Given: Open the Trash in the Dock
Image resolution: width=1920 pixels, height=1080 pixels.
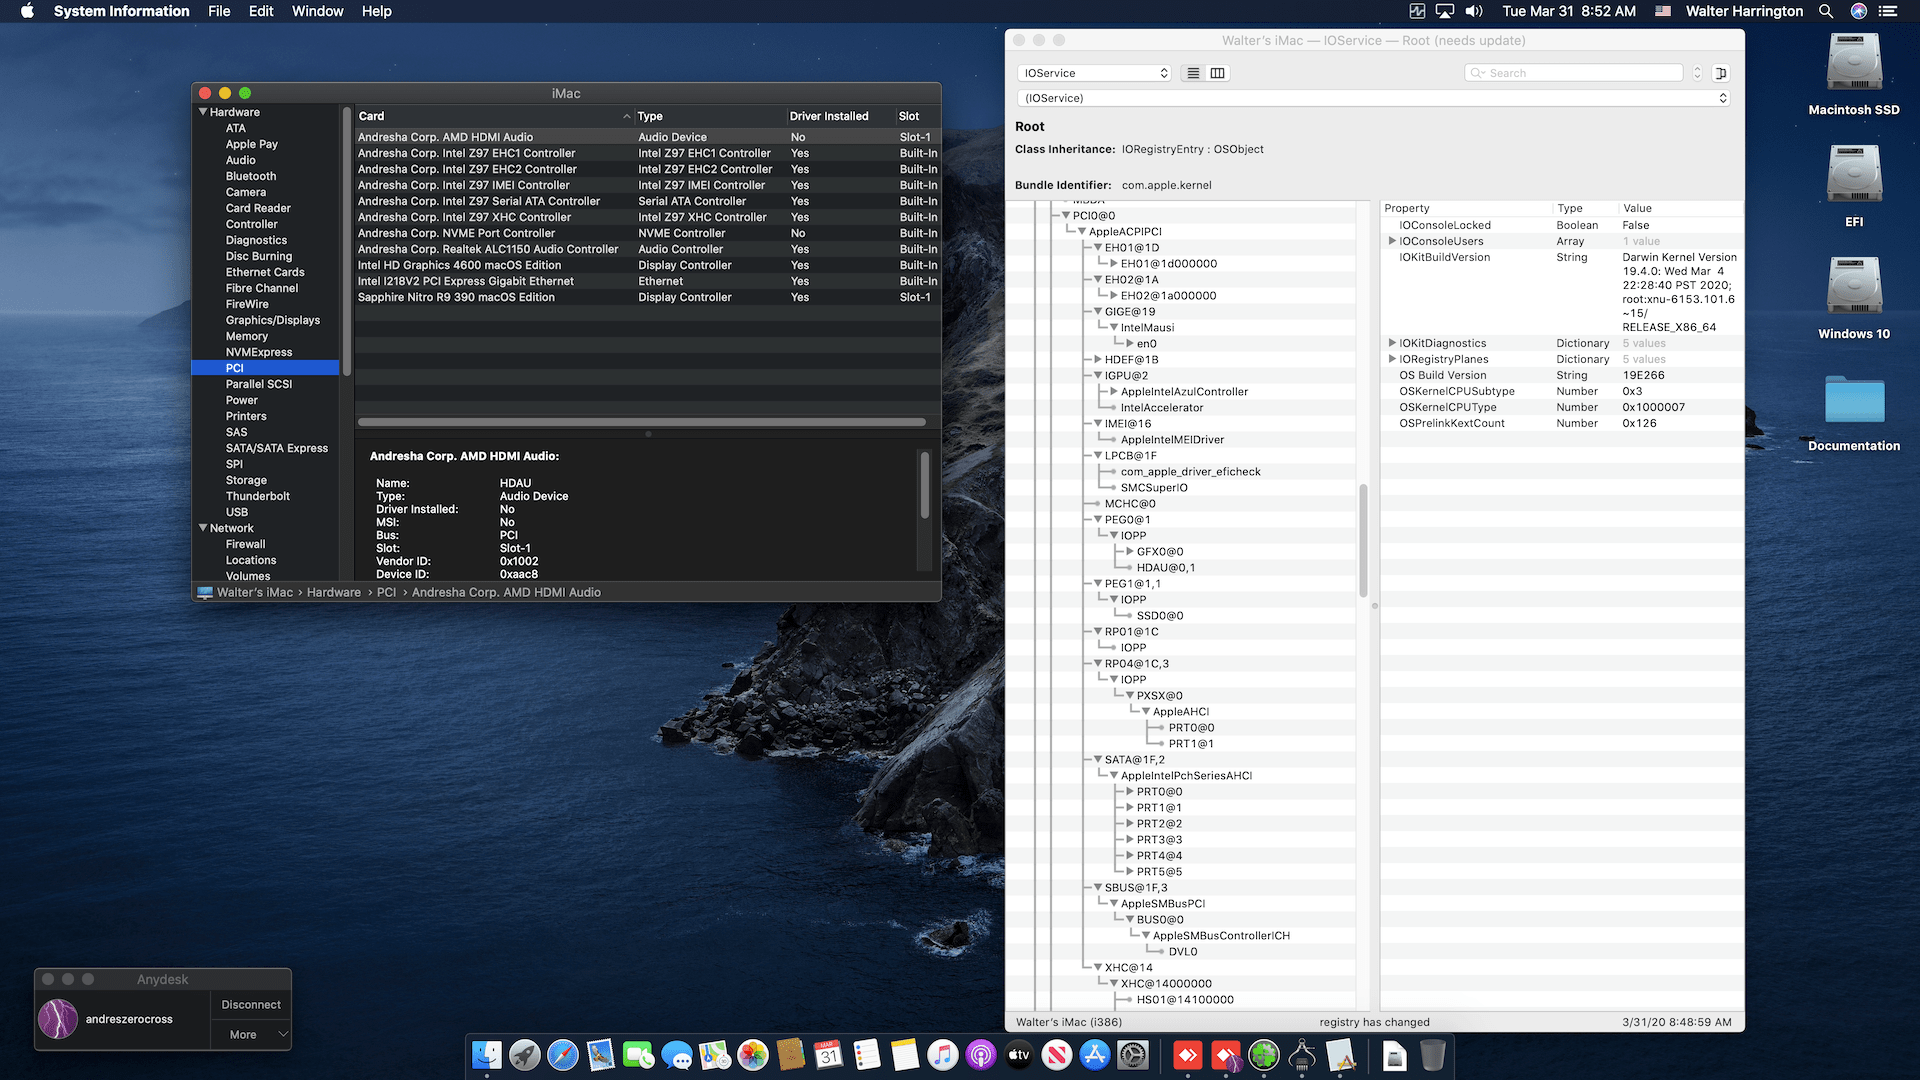Looking at the screenshot, I should [1432, 1055].
